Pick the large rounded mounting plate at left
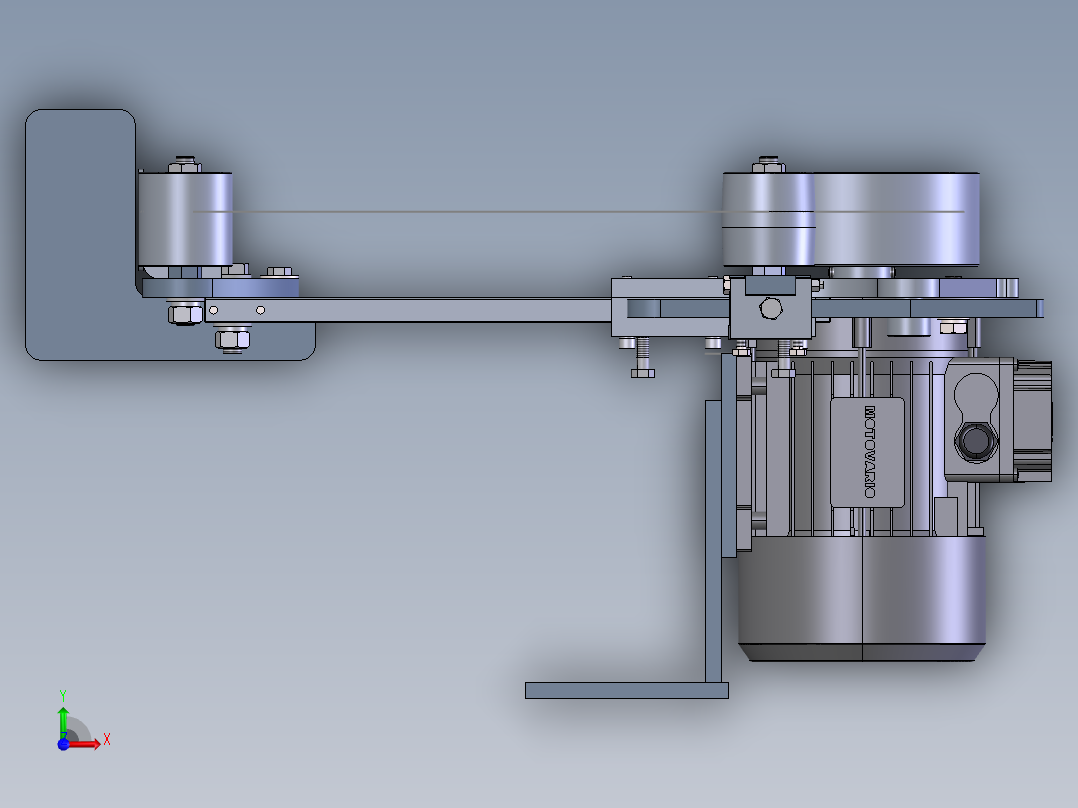This screenshot has height=808, width=1078. pyautogui.click(x=80, y=234)
